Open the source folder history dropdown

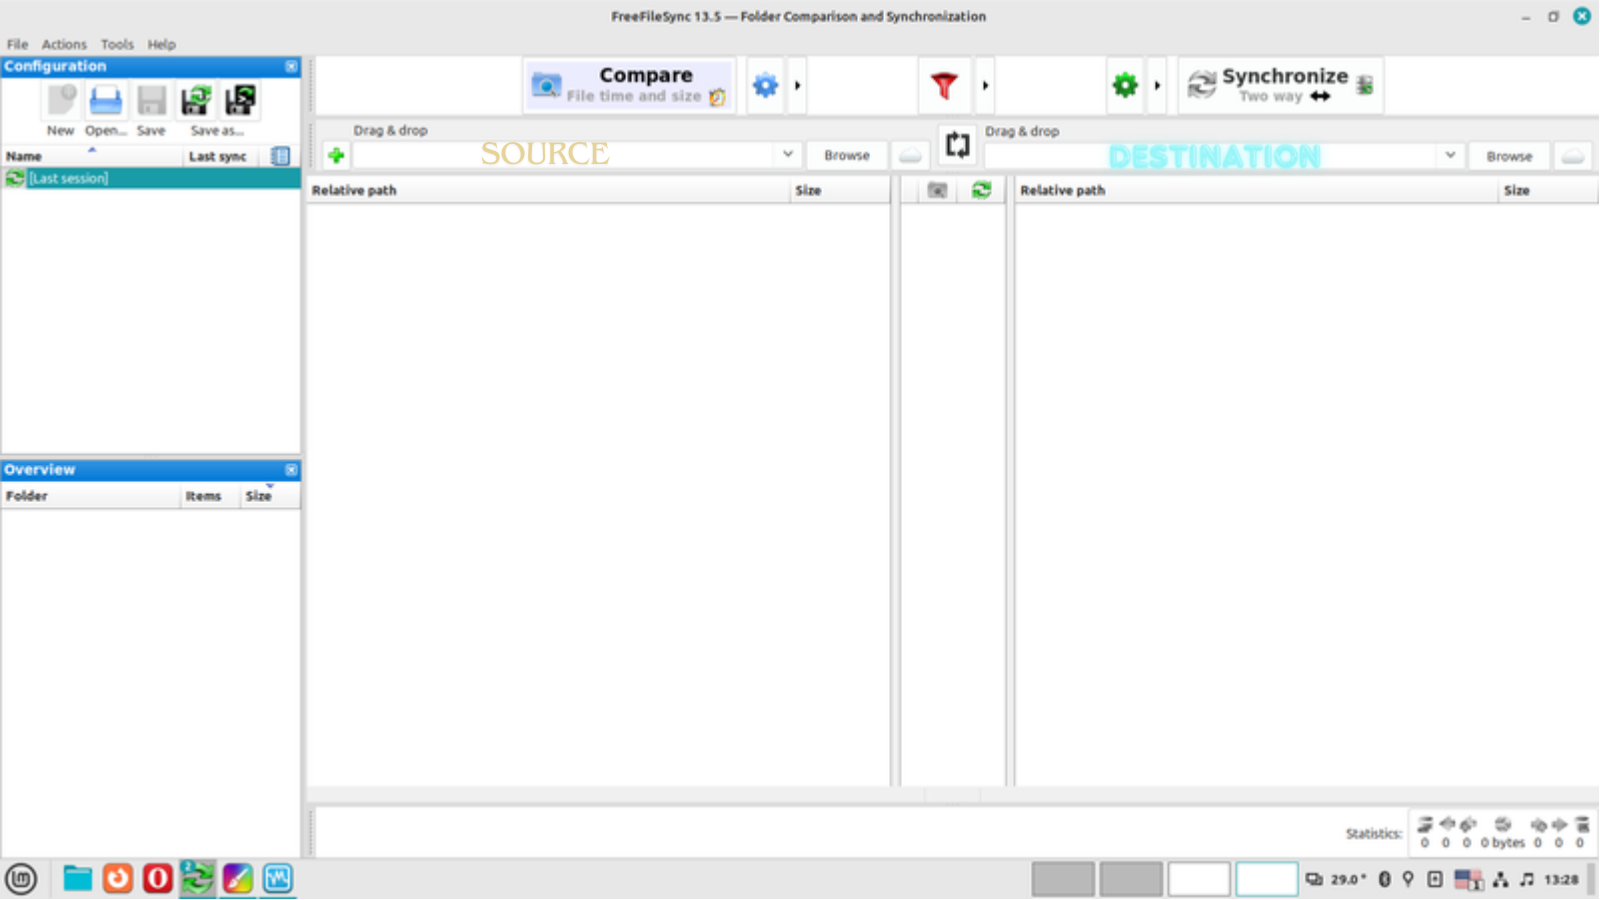point(788,155)
